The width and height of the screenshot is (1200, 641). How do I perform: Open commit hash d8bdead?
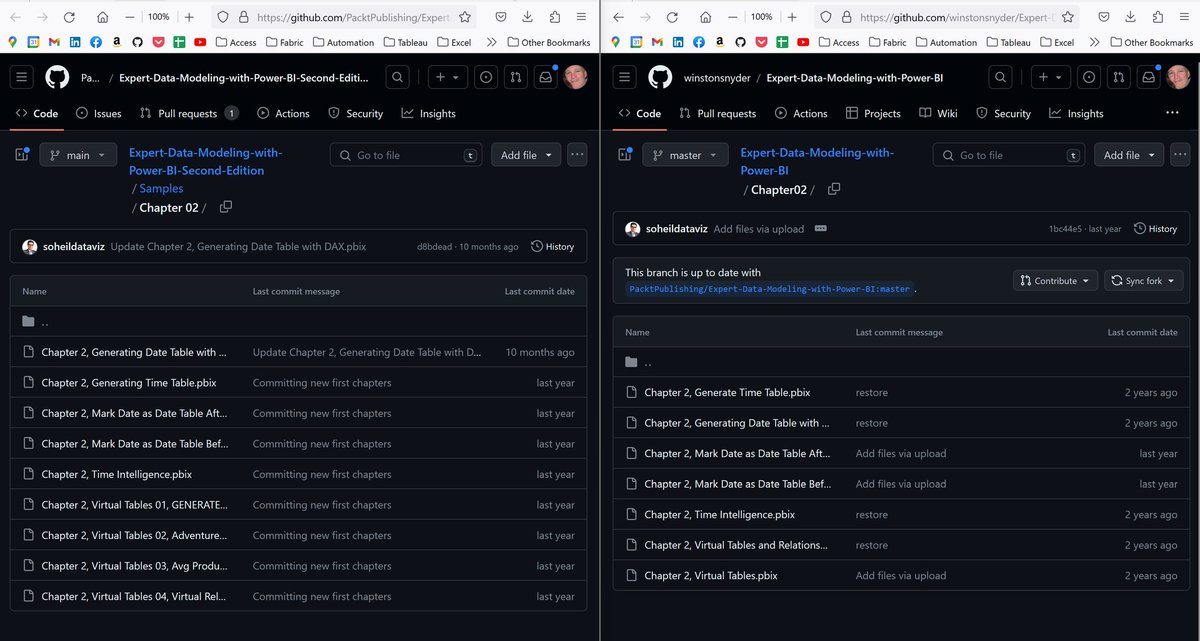pyautogui.click(x=436, y=247)
